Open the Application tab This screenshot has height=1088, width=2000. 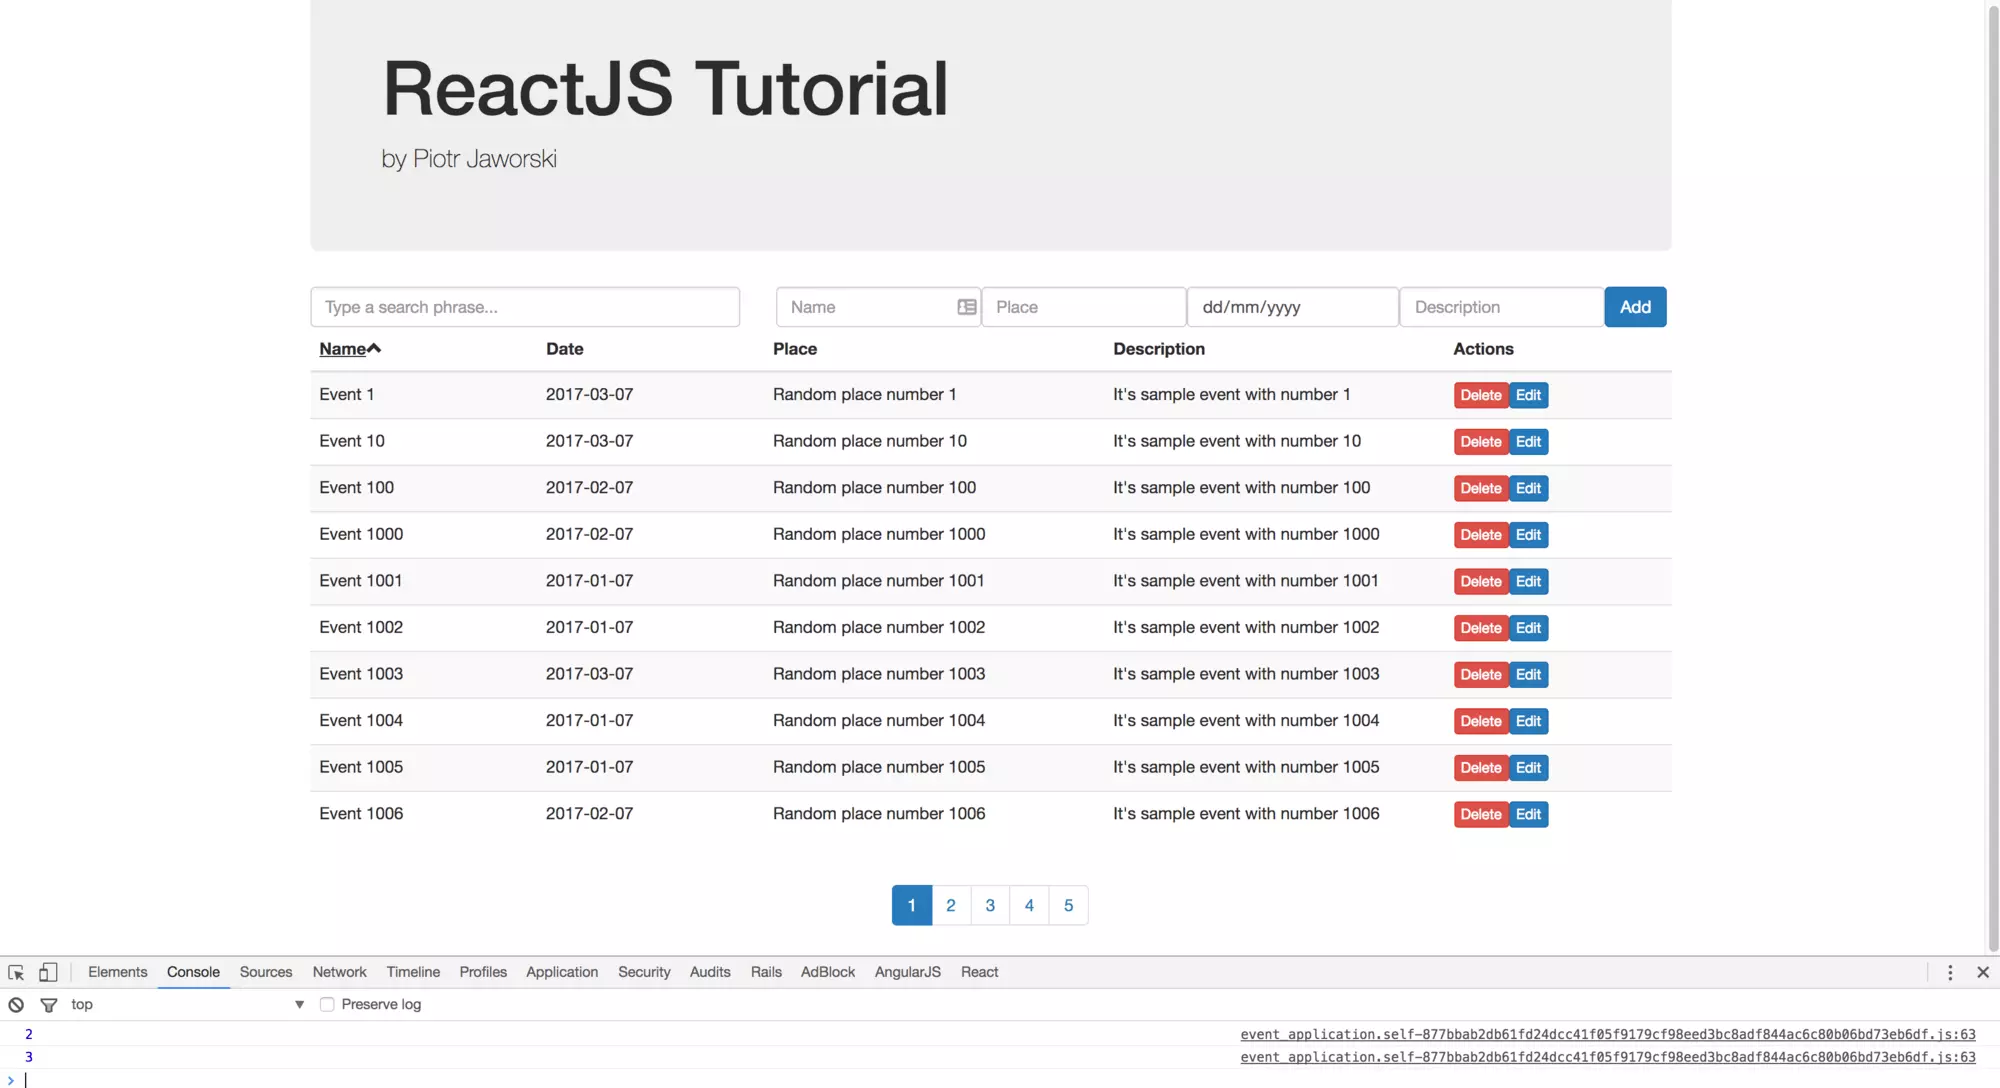point(562,972)
